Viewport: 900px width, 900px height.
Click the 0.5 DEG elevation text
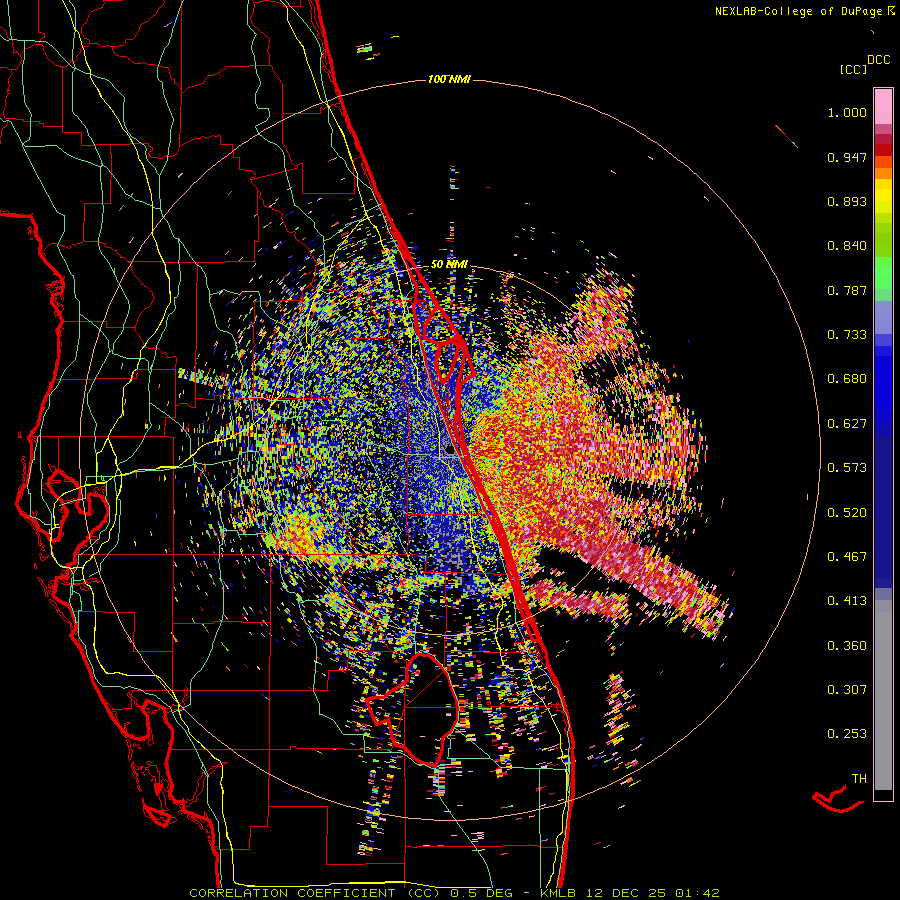tap(480, 893)
